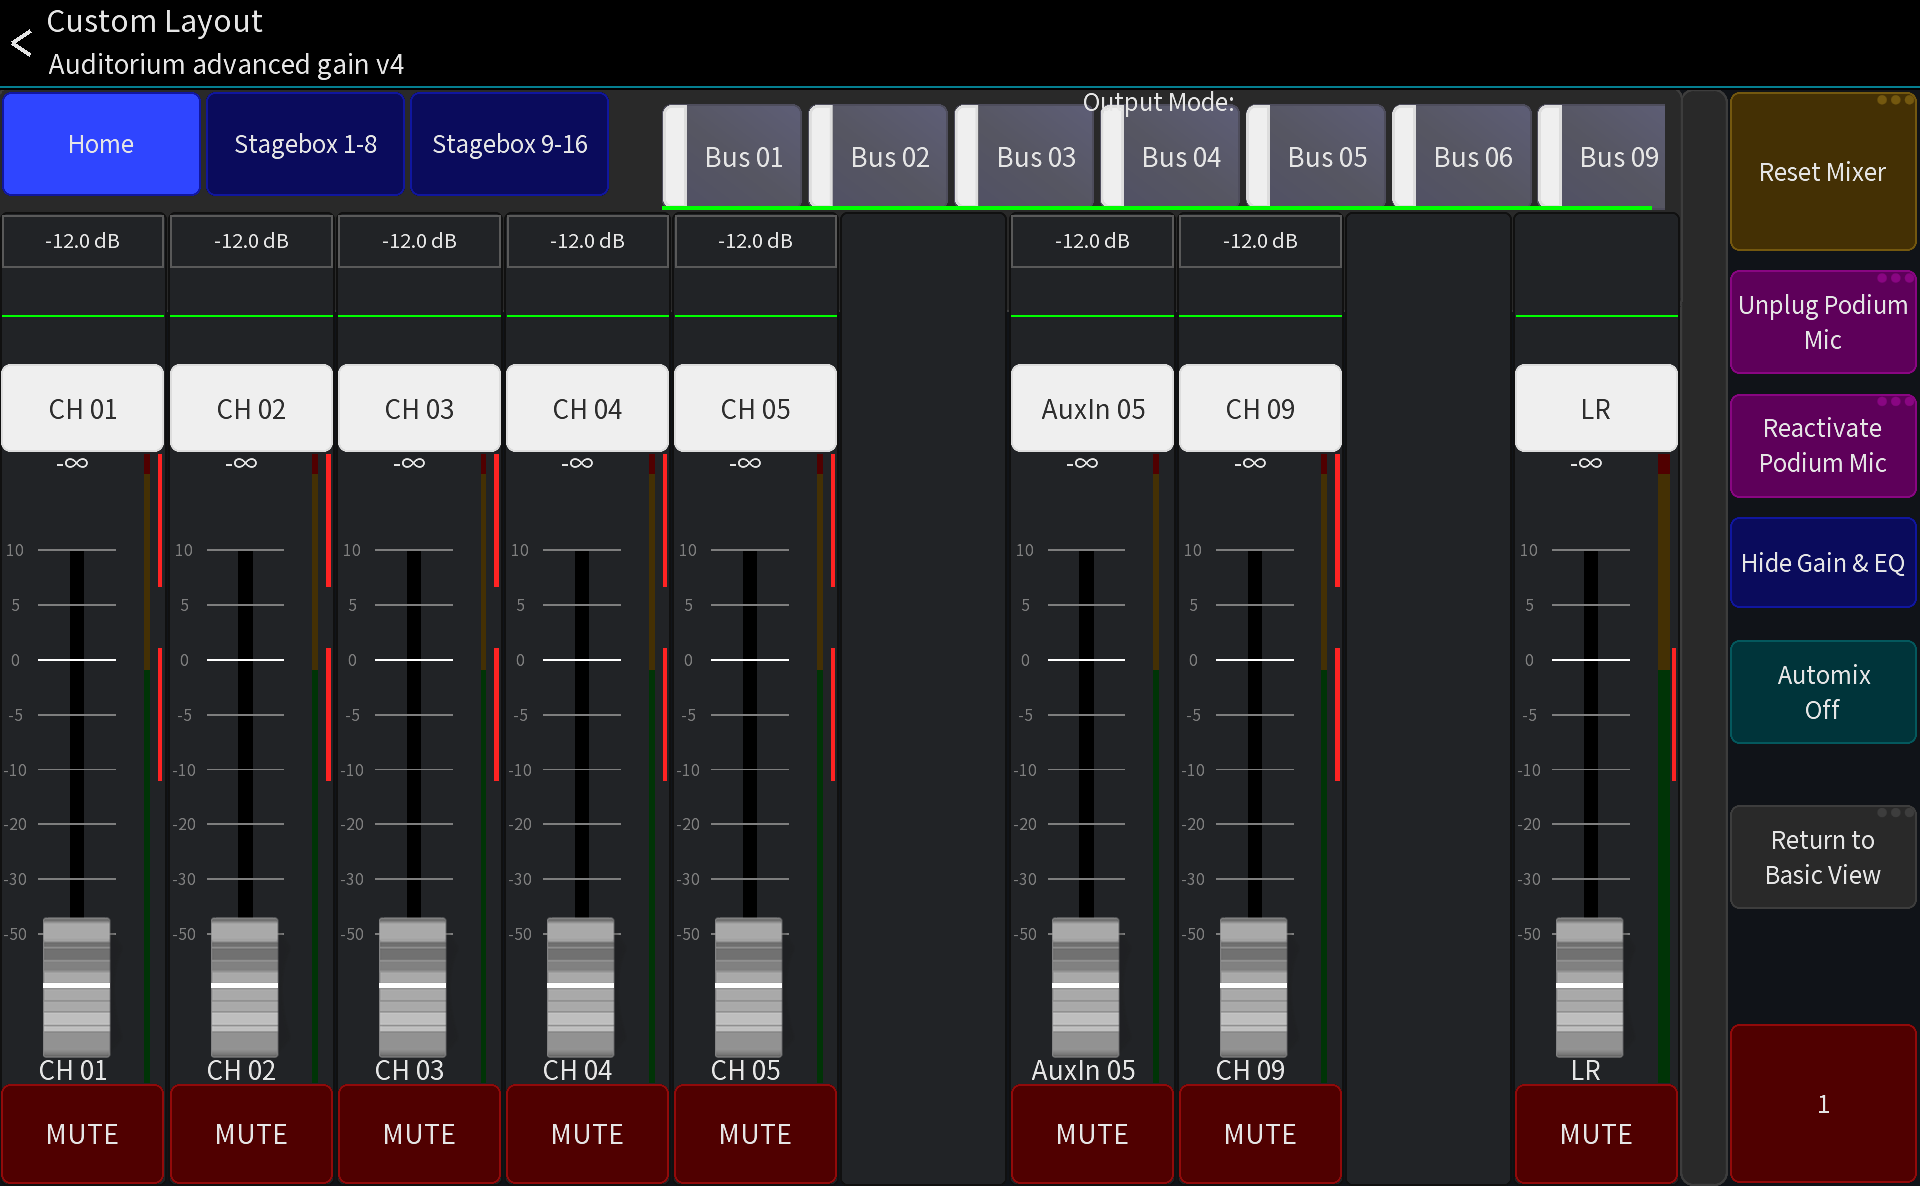This screenshot has width=1920, height=1186.
Task: Mute the LR master output
Action: click(1595, 1134)
